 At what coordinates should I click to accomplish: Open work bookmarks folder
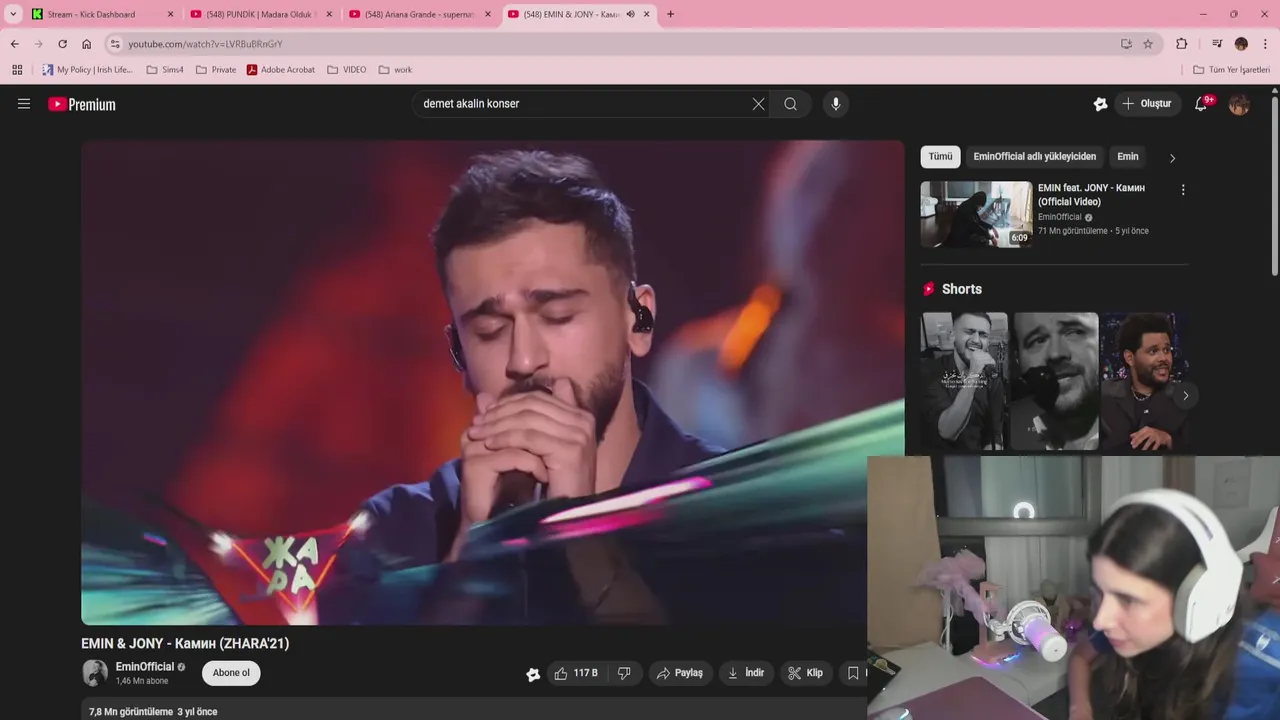pyautogui.click(x=395, y=70)
